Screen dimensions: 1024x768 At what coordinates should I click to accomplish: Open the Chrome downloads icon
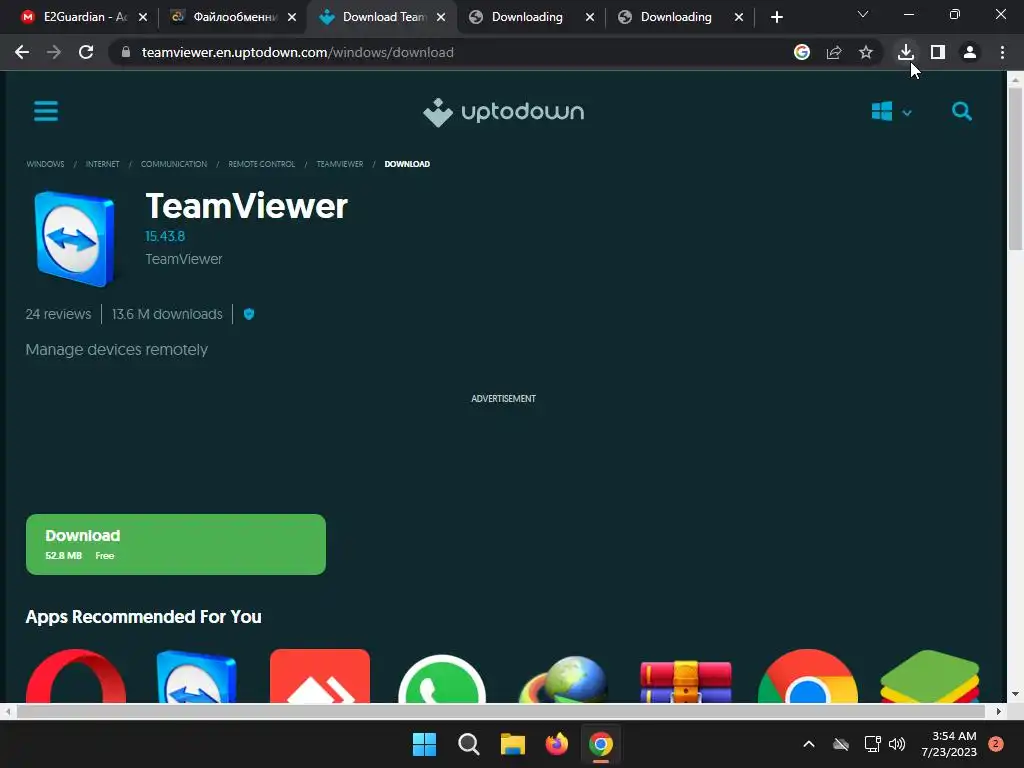pos(905,52)
